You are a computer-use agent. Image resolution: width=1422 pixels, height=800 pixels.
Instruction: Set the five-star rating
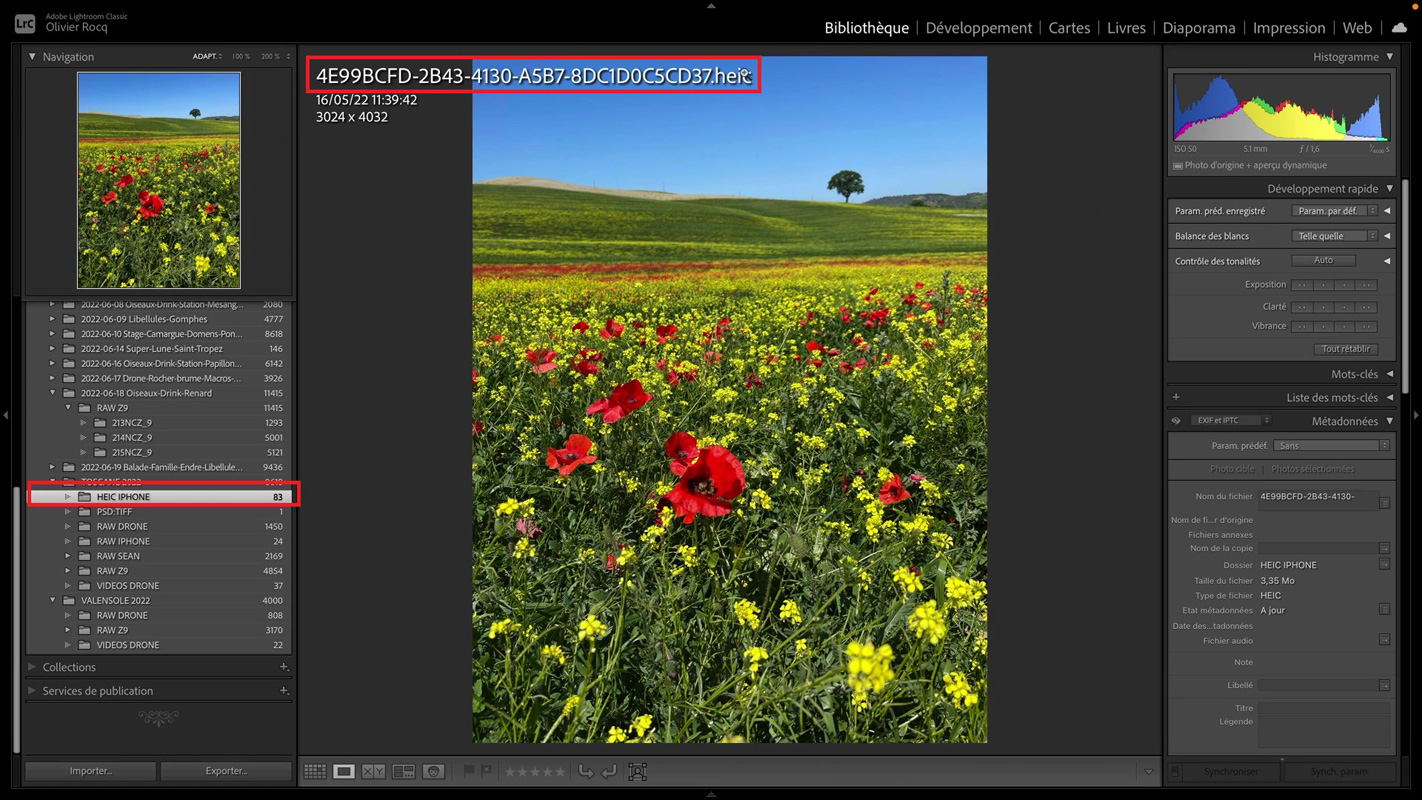[560, 771]
